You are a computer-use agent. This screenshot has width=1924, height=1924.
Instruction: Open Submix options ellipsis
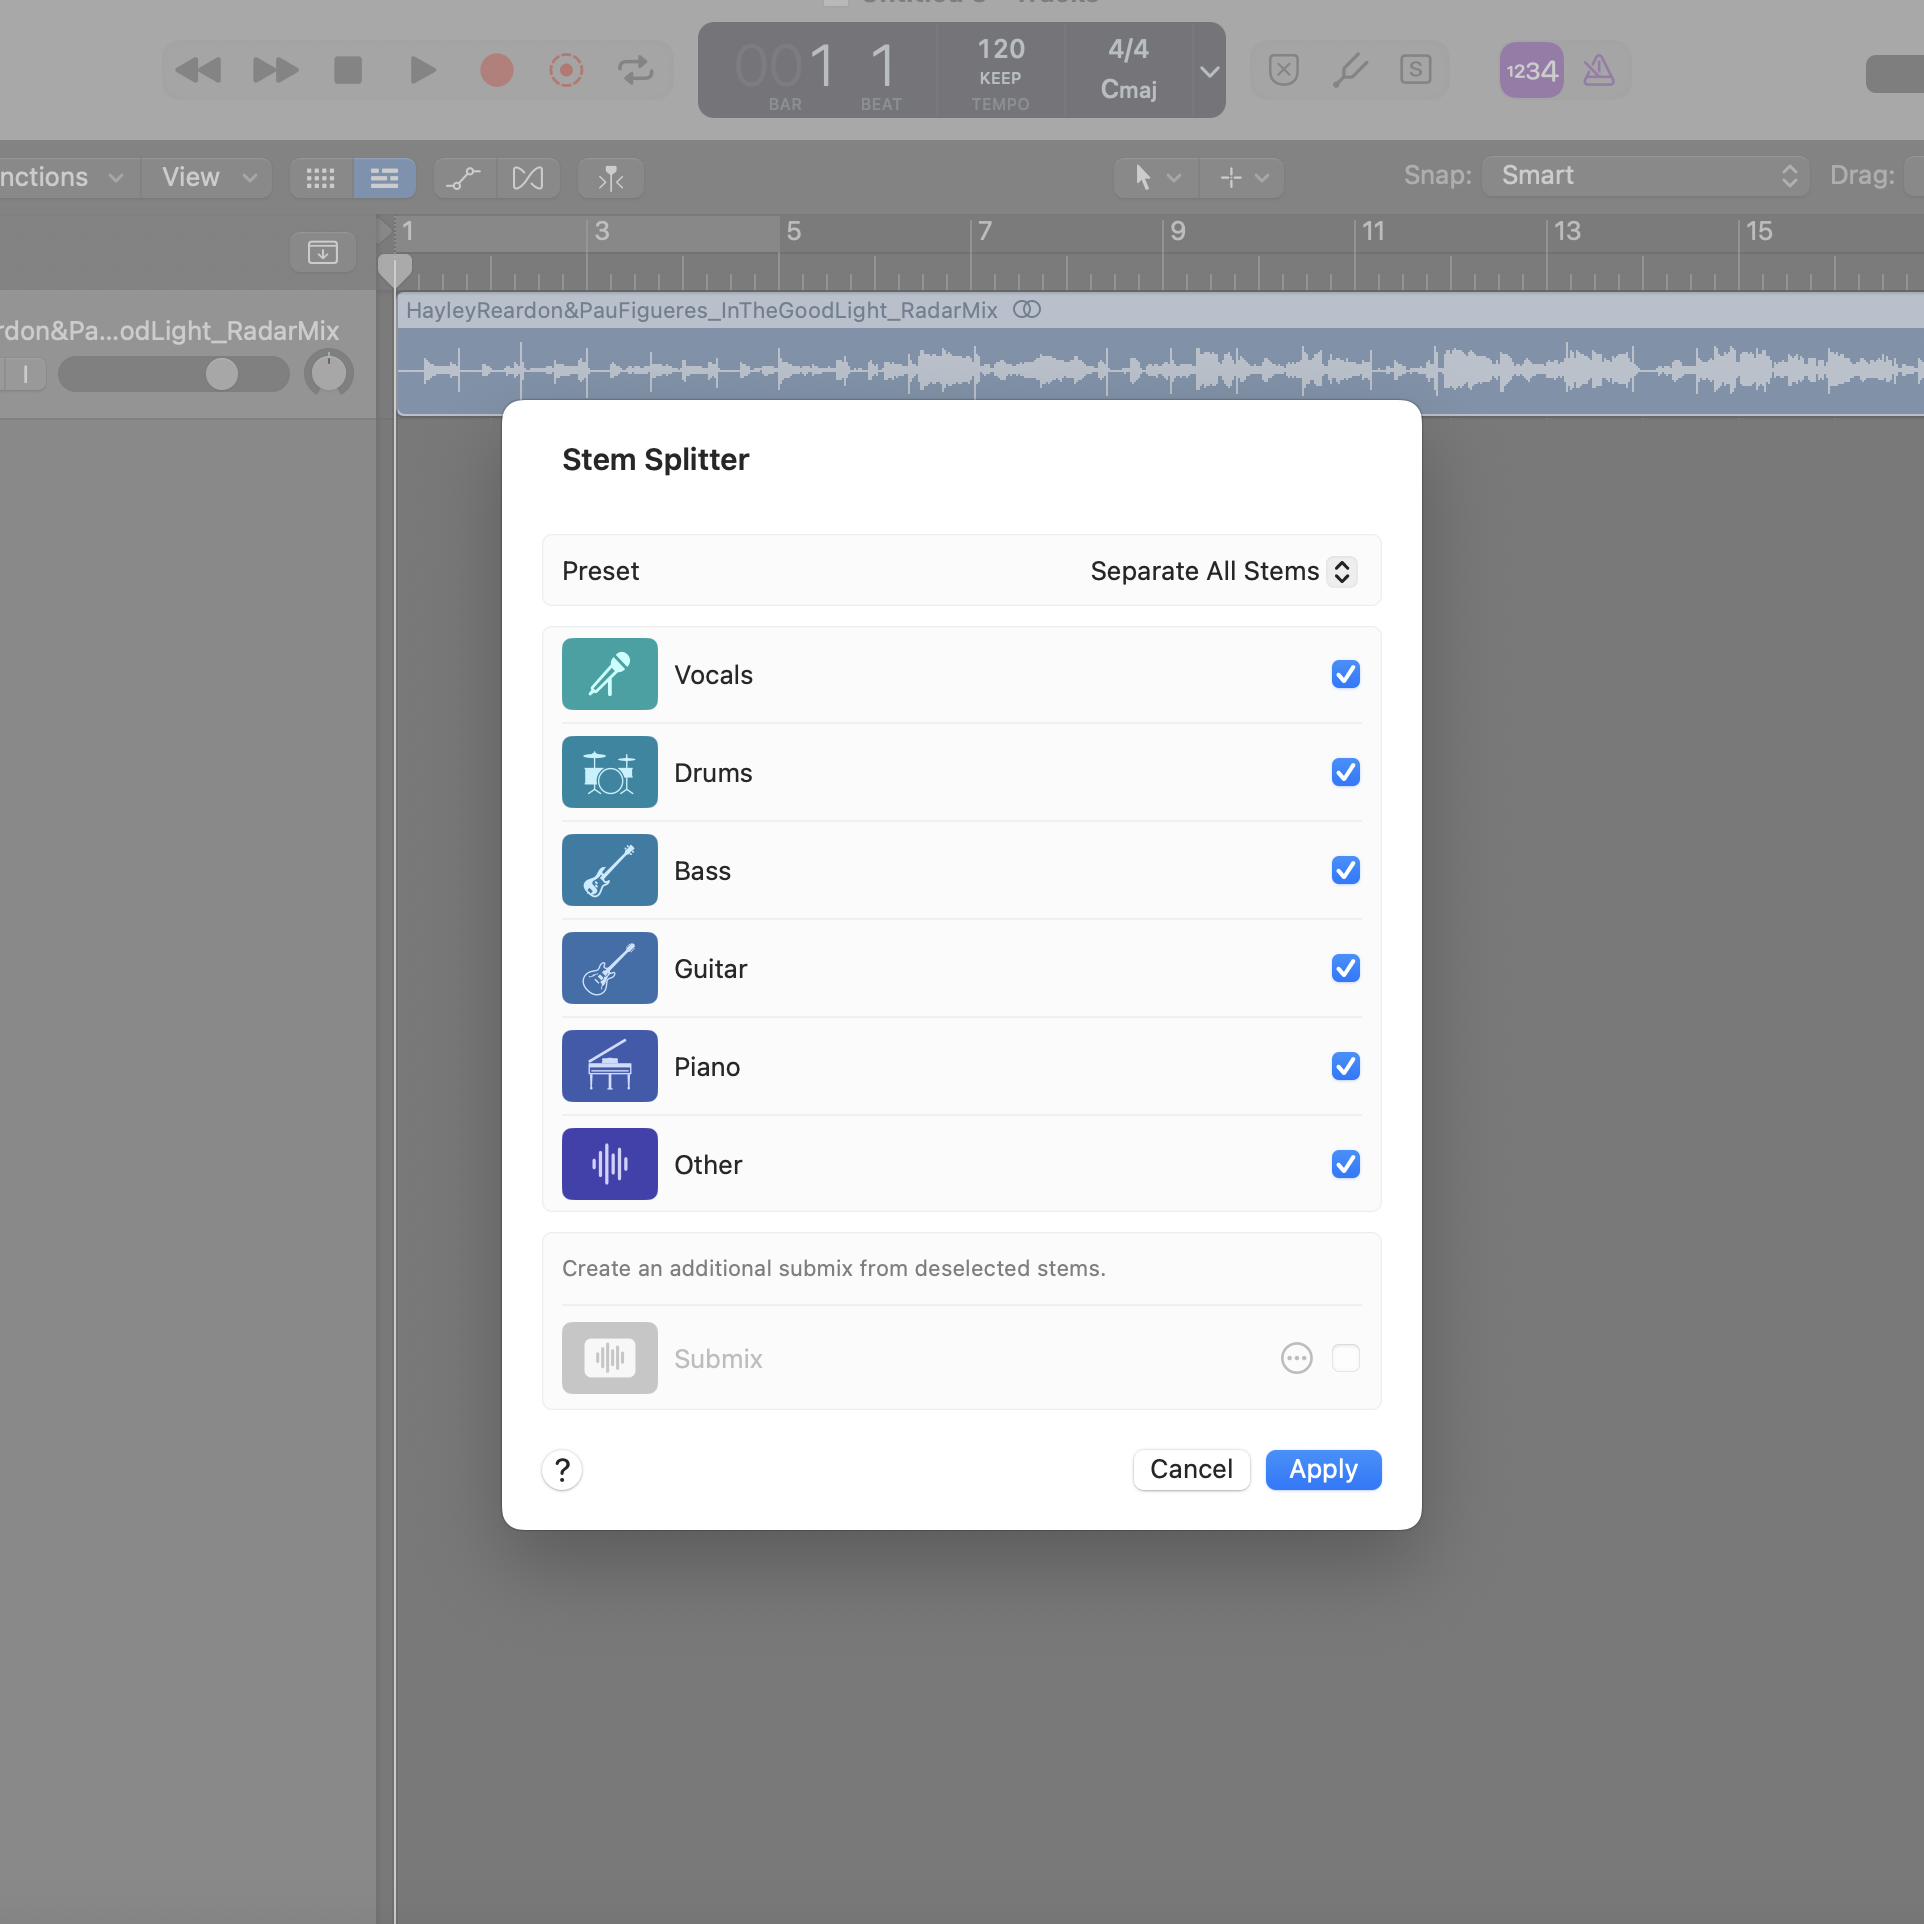coord(1296,1358)
